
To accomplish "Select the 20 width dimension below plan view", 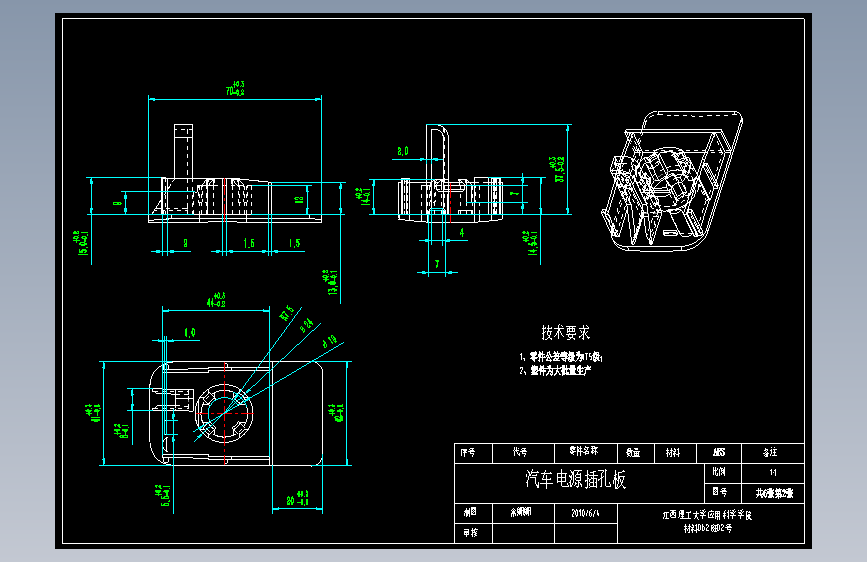I will pyautogui.click(x=297, y=498).
